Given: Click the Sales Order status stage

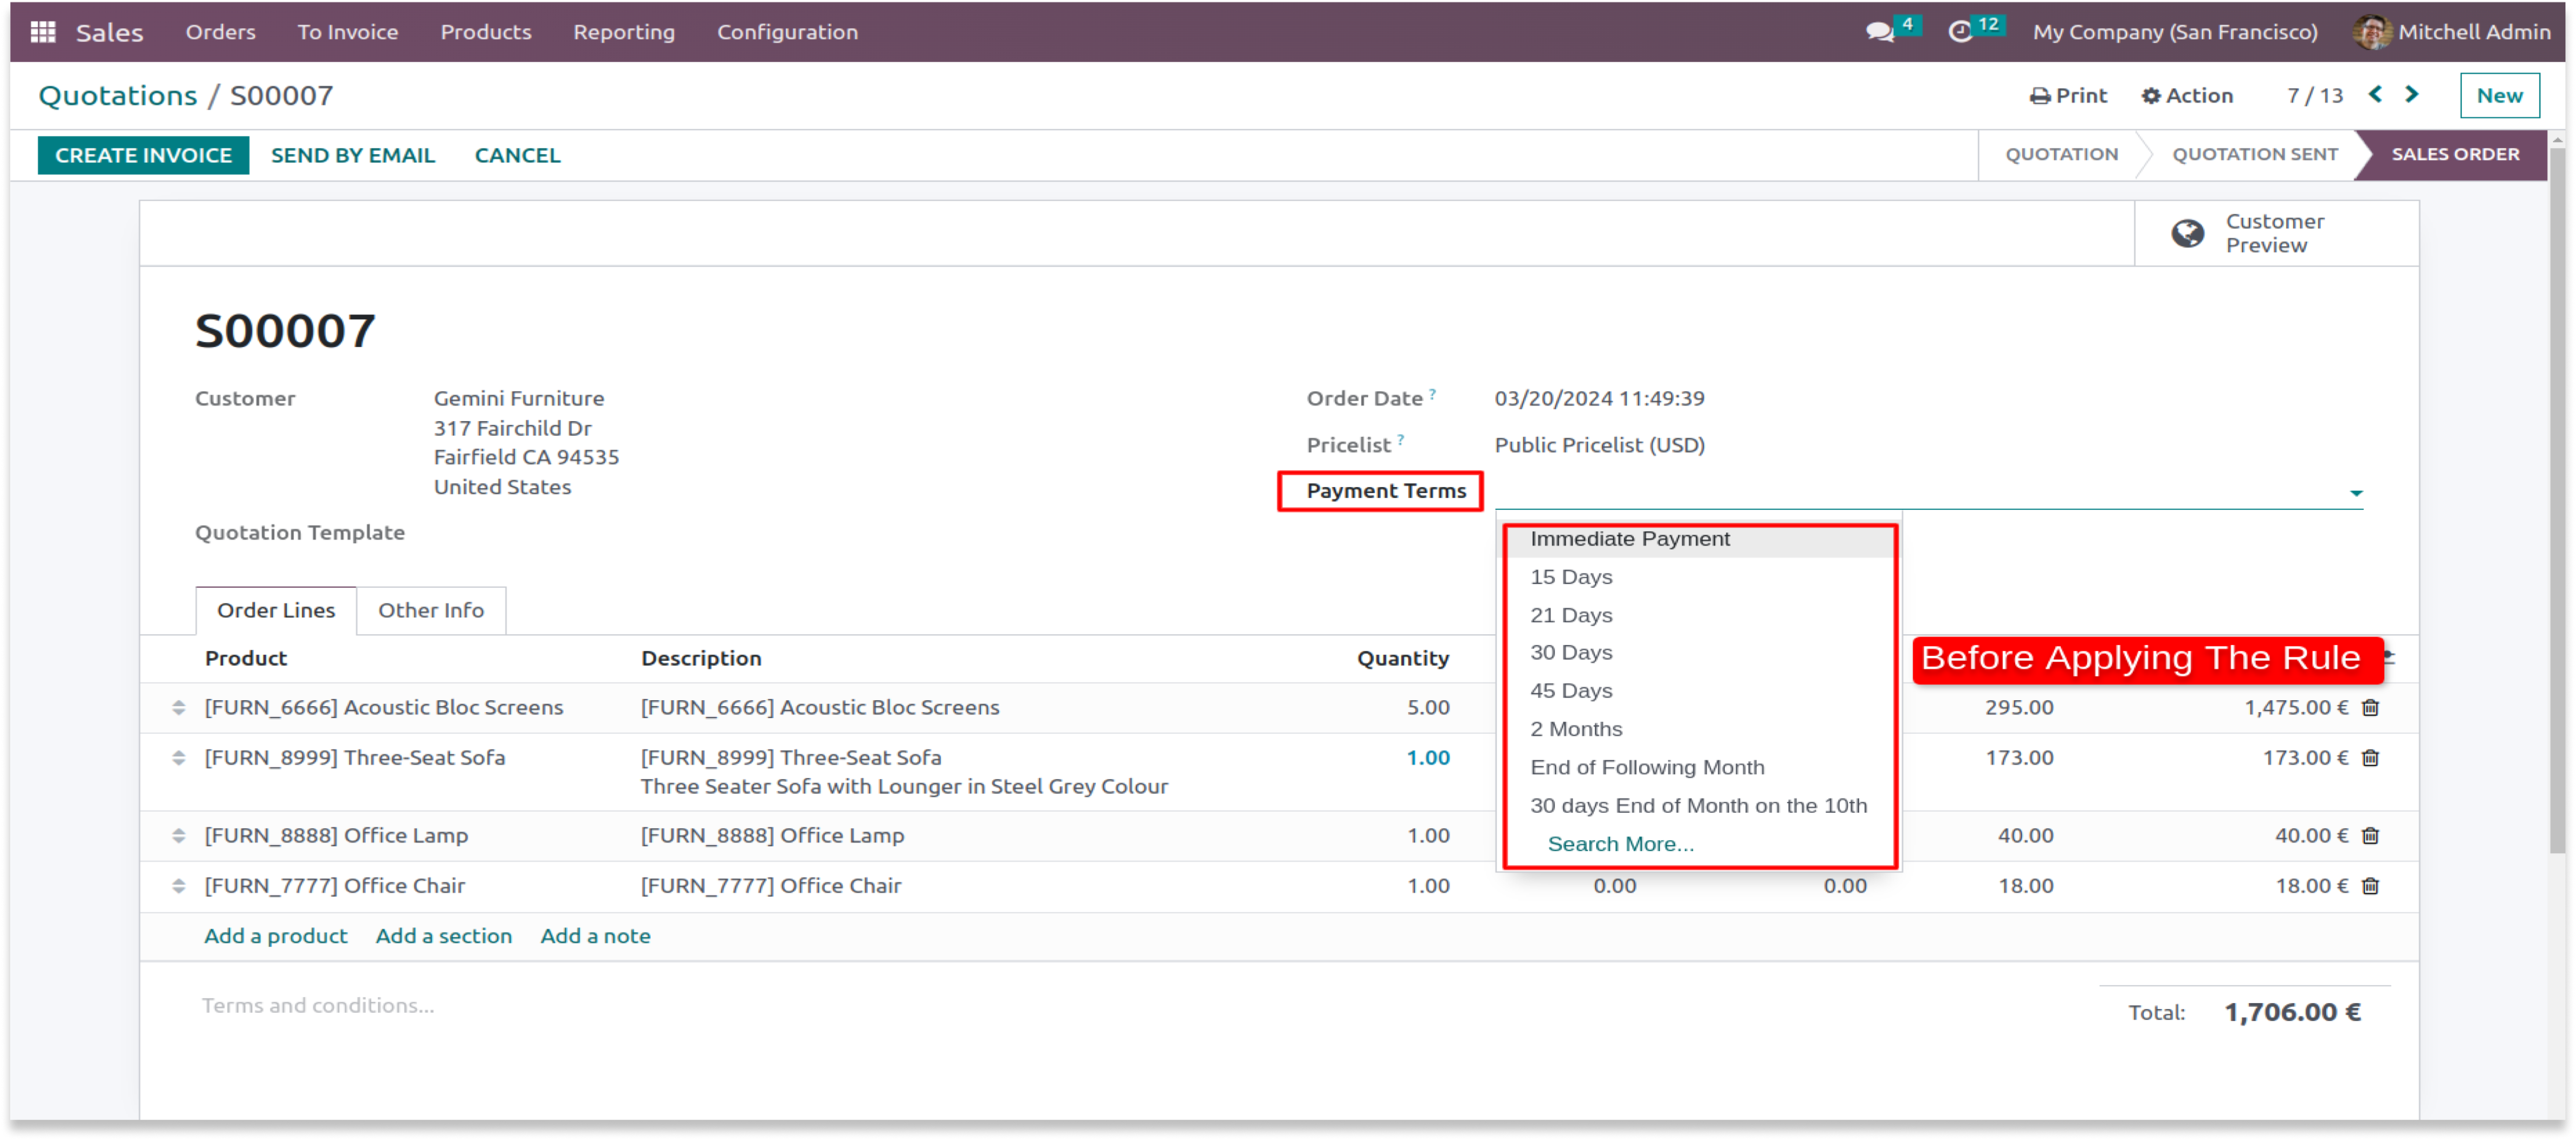Looking at the screenshot, I should 2455,154.
